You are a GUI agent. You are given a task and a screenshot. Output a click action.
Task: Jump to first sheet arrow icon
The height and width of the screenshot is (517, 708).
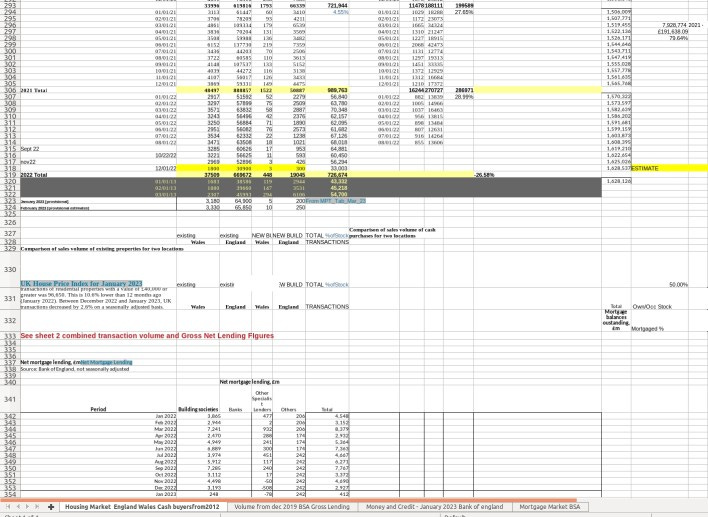(8, 507)
